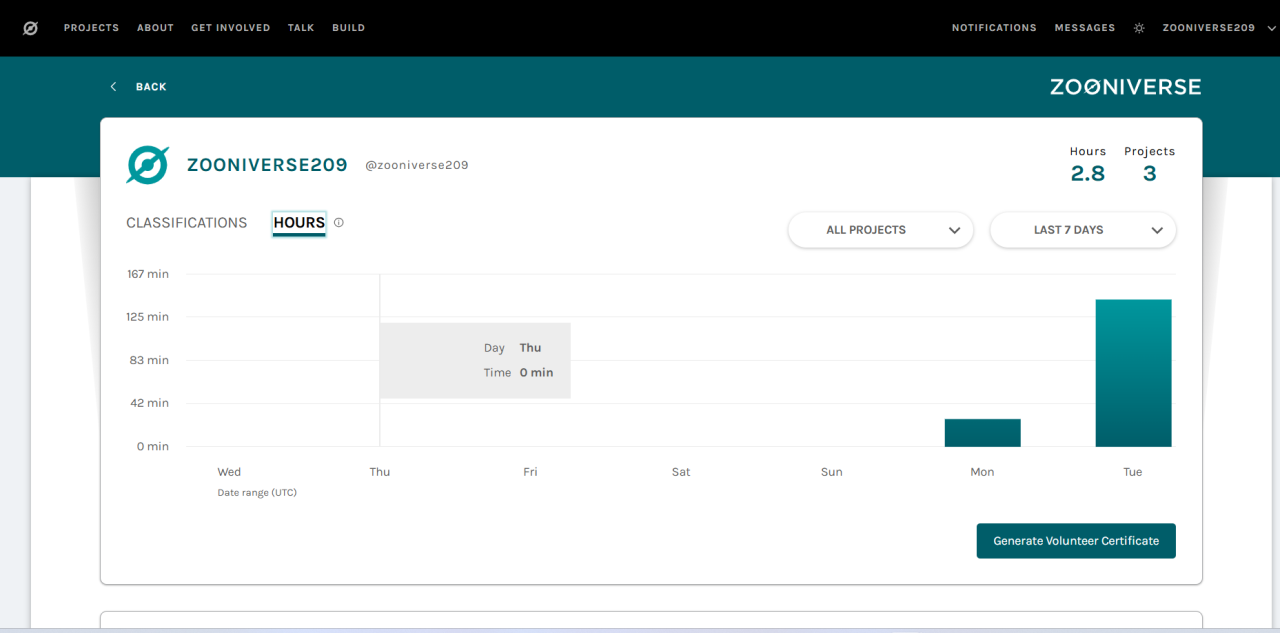Image resolution: width=1280 pixels, height=633 pixels.
Task: Click the ZOONIVERSE209 profile avatar
Action: click(147, 165)
